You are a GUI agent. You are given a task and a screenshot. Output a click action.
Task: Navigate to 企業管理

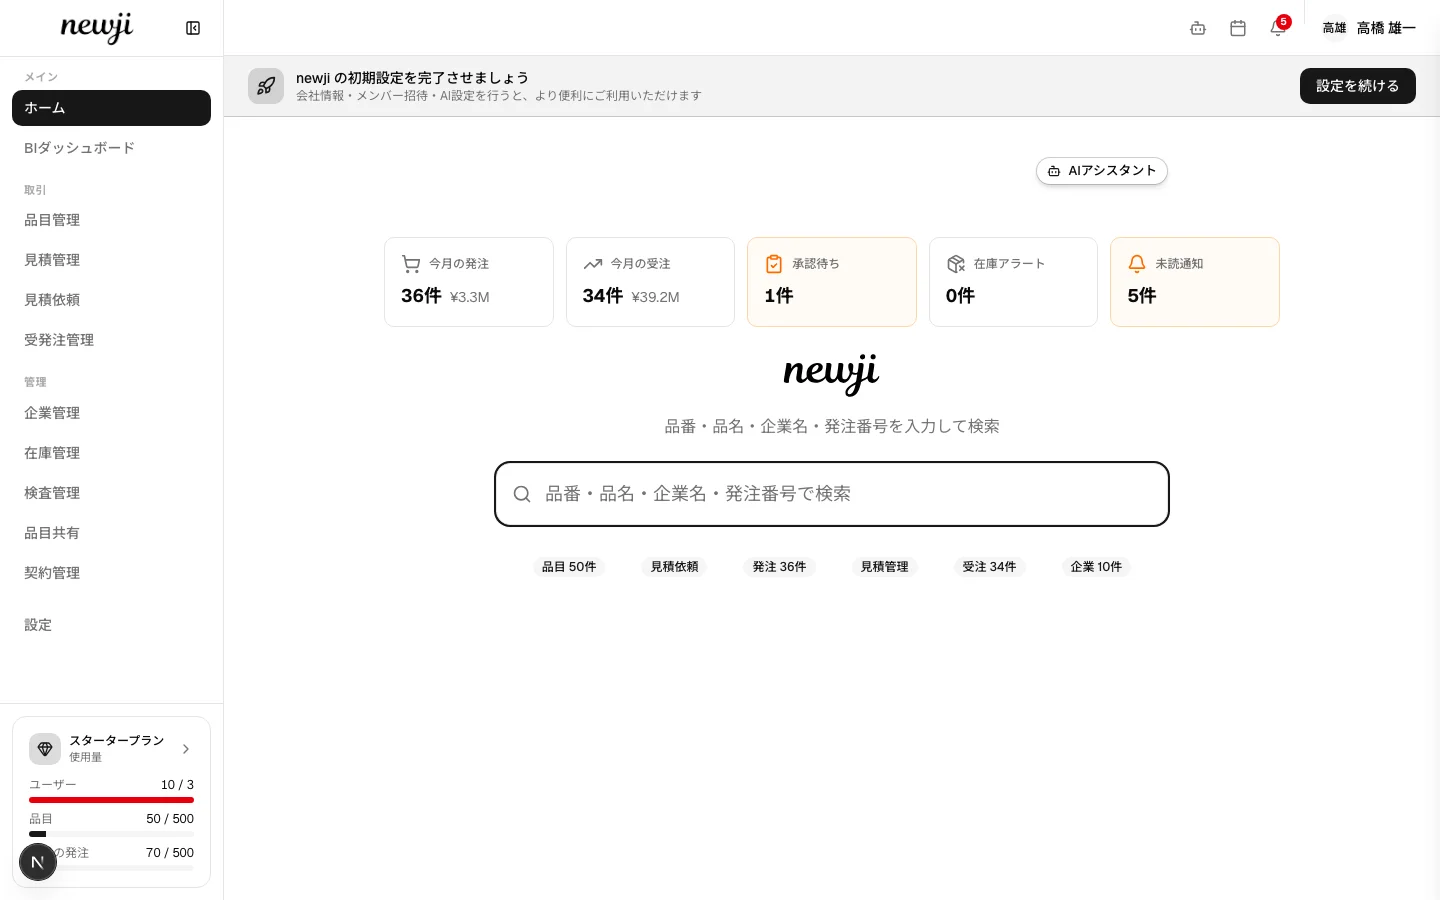[x=111, y=413]
